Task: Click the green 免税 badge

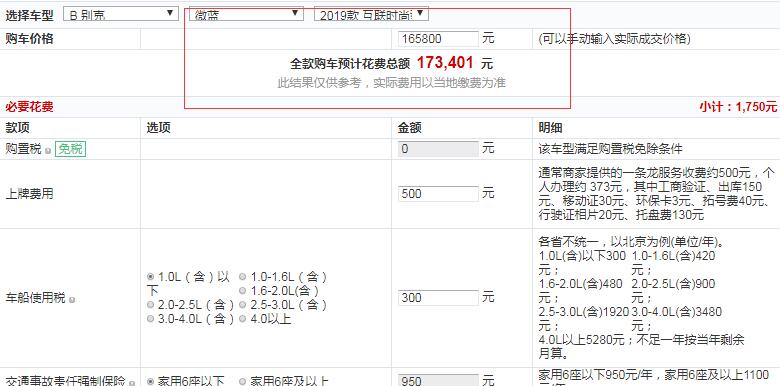Action: [x=71, y=149]
